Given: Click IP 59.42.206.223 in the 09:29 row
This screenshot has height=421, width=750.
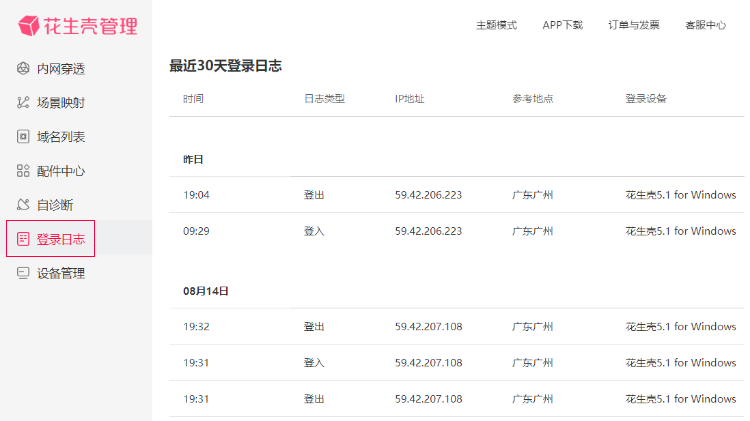Looking at the screenshot, I should (x=429, y=231).
